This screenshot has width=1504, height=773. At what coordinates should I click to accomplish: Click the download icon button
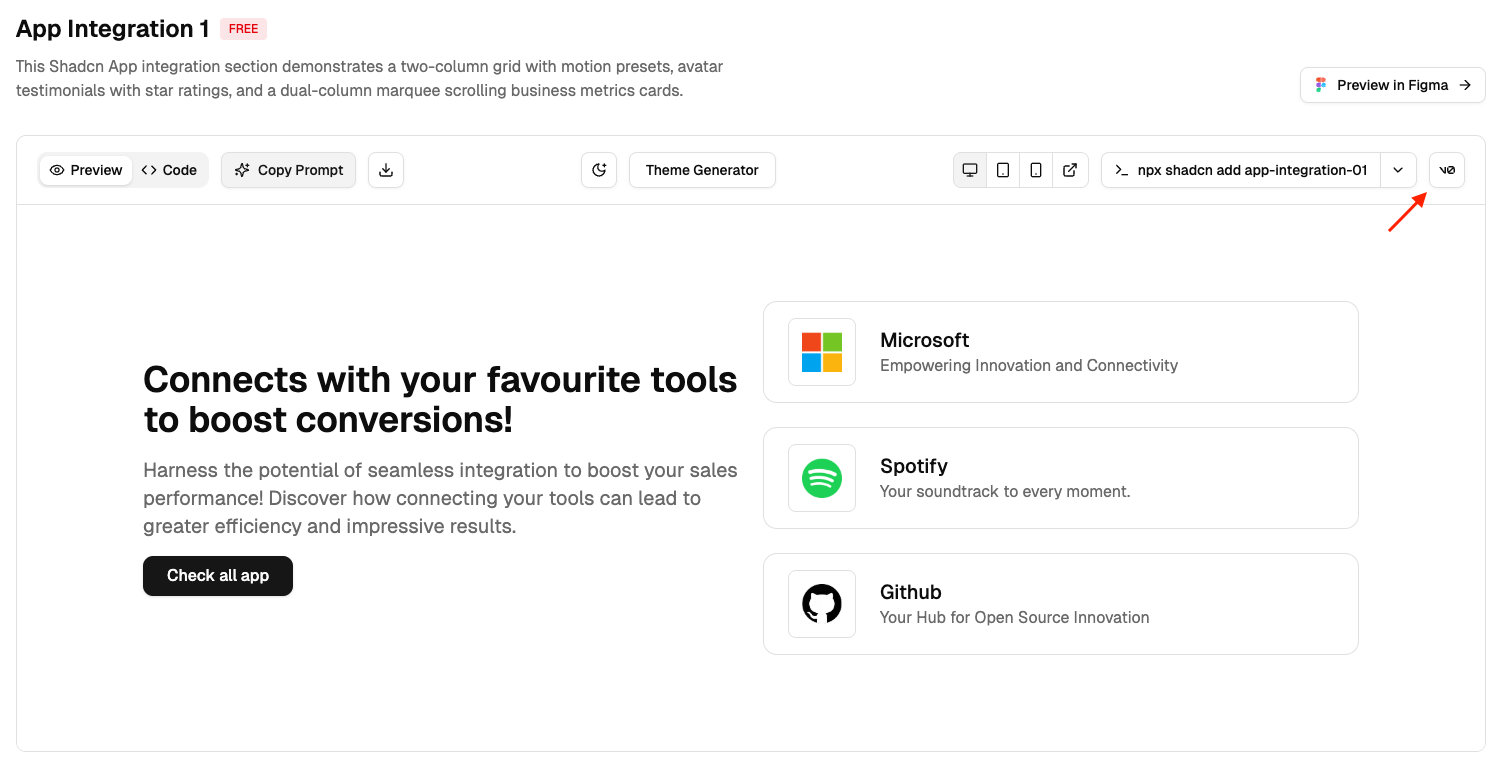coord(386,170)
